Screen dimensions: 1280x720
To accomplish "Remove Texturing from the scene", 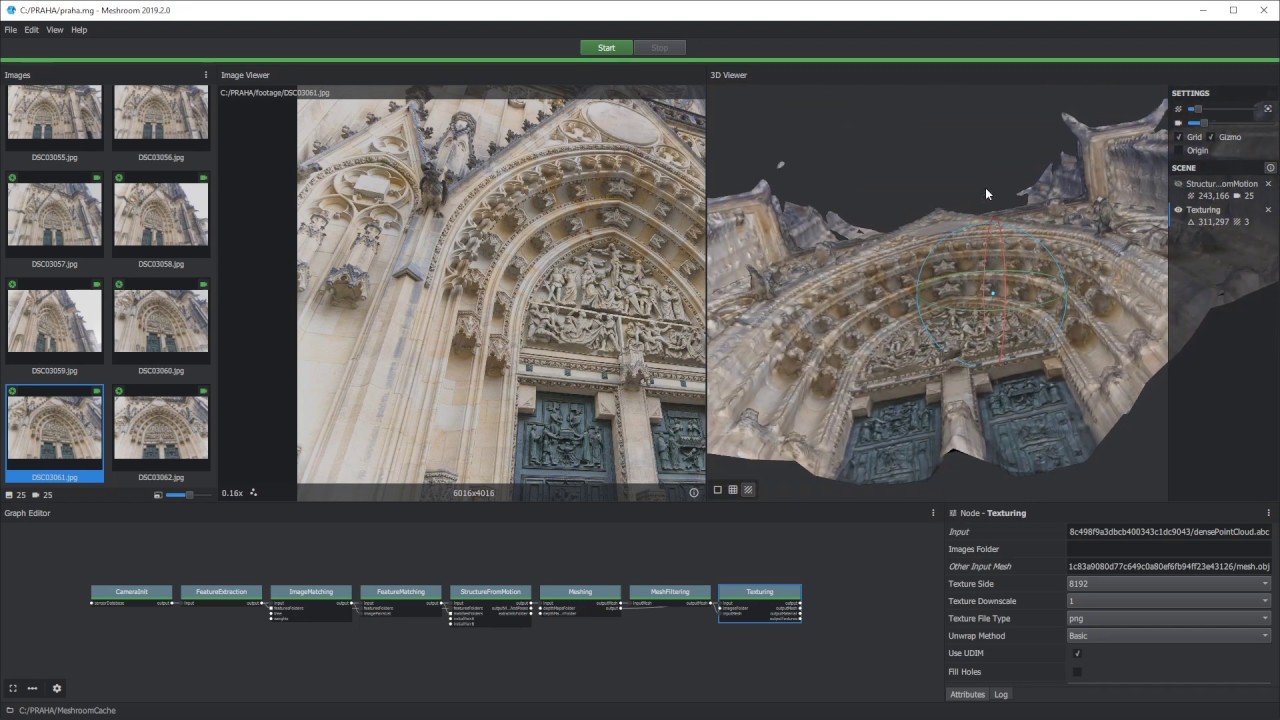I will pos(1269,210).
